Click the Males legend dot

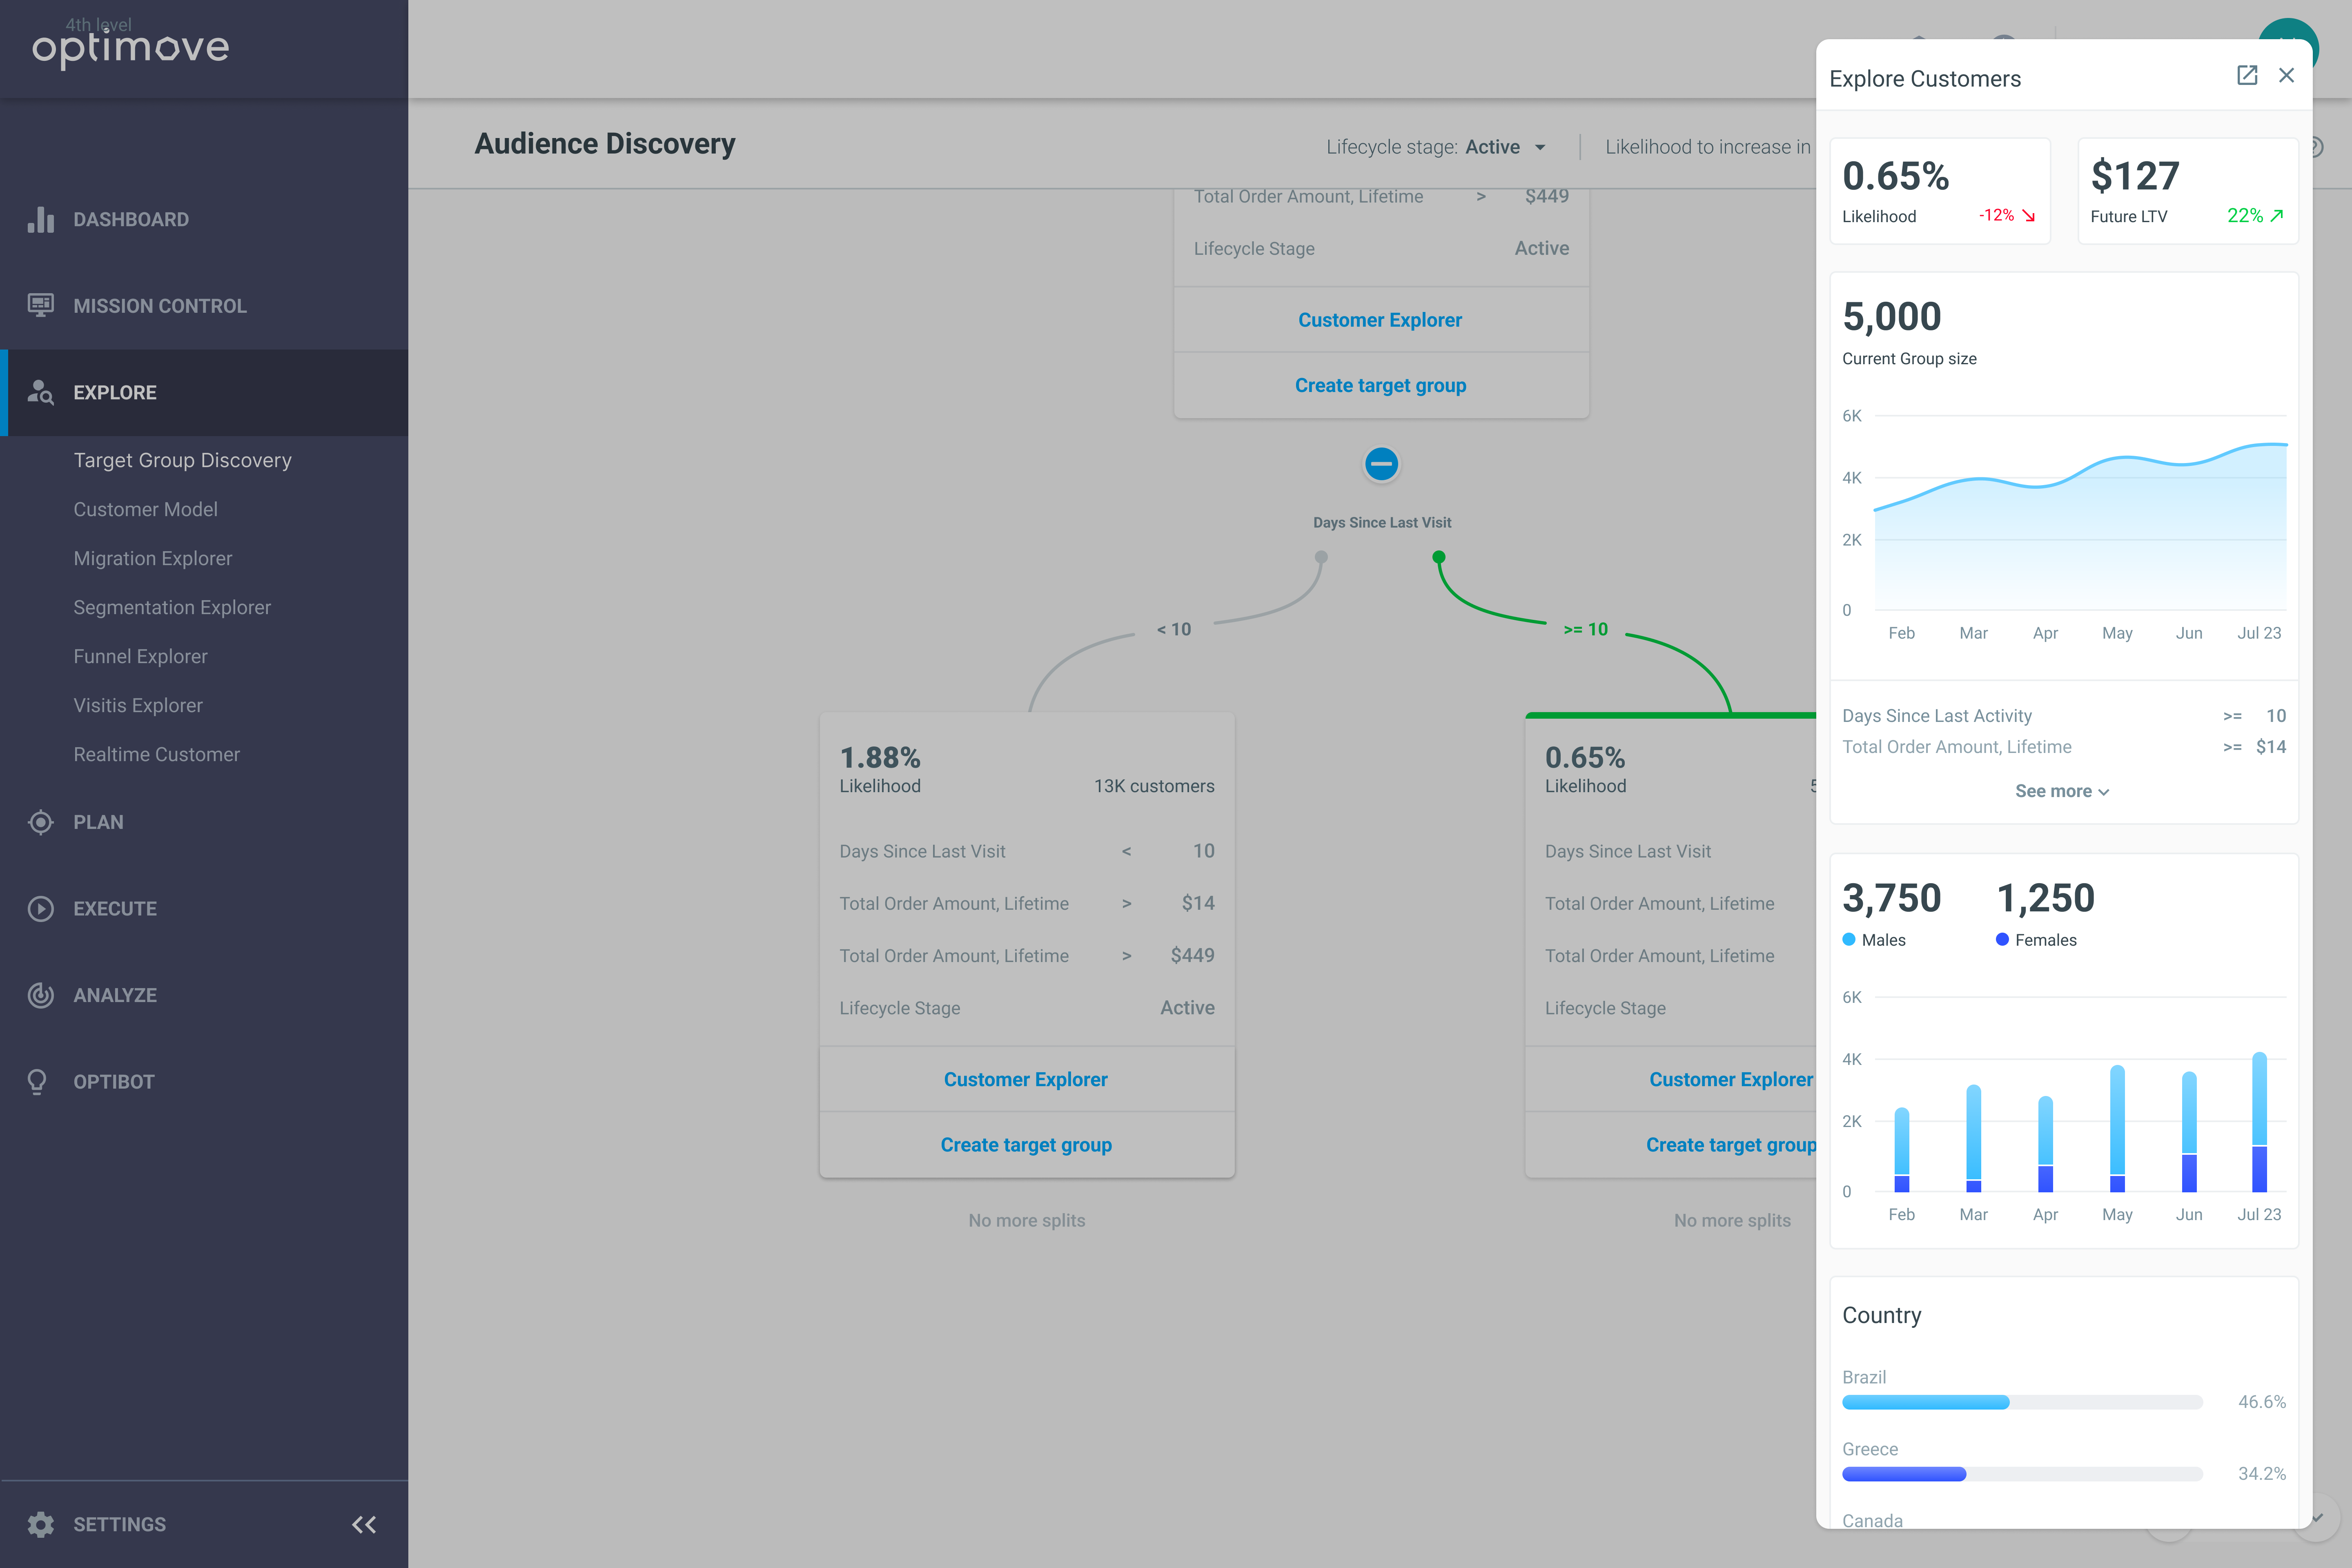pyautogui.click(x=1848, y=939)
